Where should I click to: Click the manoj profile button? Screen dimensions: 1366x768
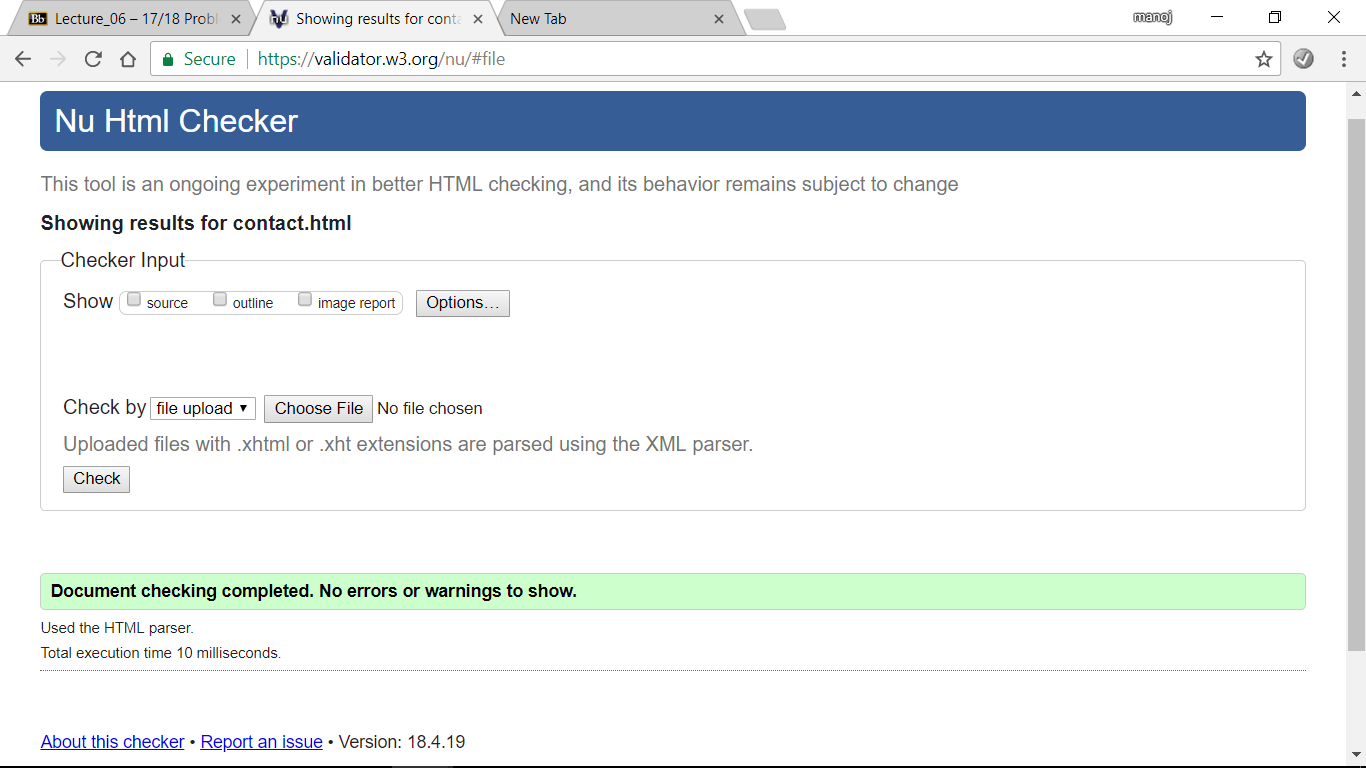click(x=1152, y=17)
